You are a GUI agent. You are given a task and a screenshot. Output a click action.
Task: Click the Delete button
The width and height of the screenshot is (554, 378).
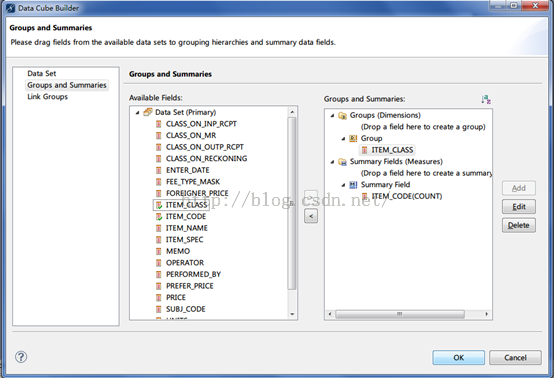coord(519,225)
